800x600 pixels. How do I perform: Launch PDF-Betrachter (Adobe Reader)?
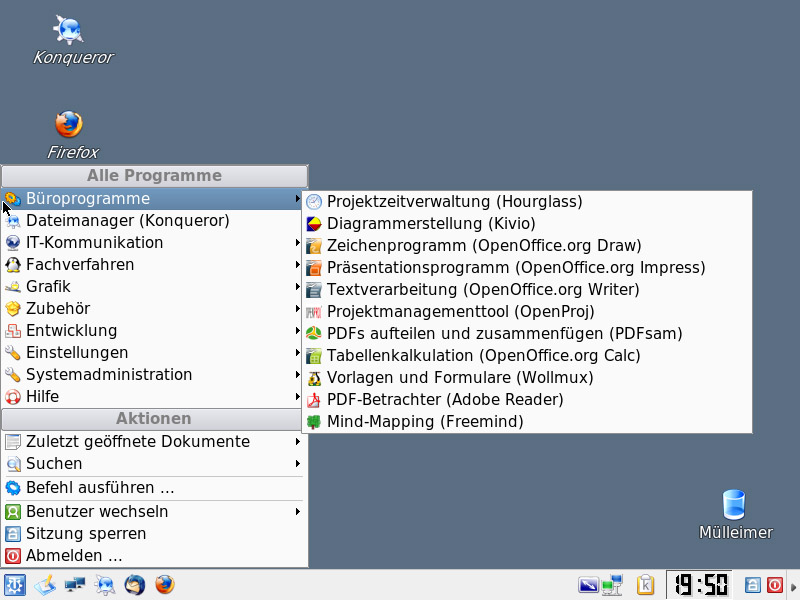click(527, 399)
